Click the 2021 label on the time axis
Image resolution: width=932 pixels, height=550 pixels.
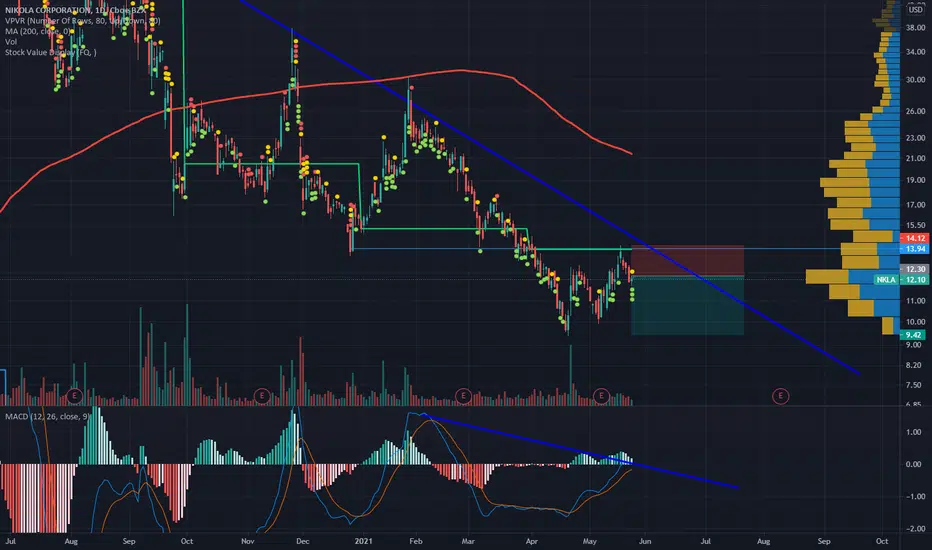363,541
